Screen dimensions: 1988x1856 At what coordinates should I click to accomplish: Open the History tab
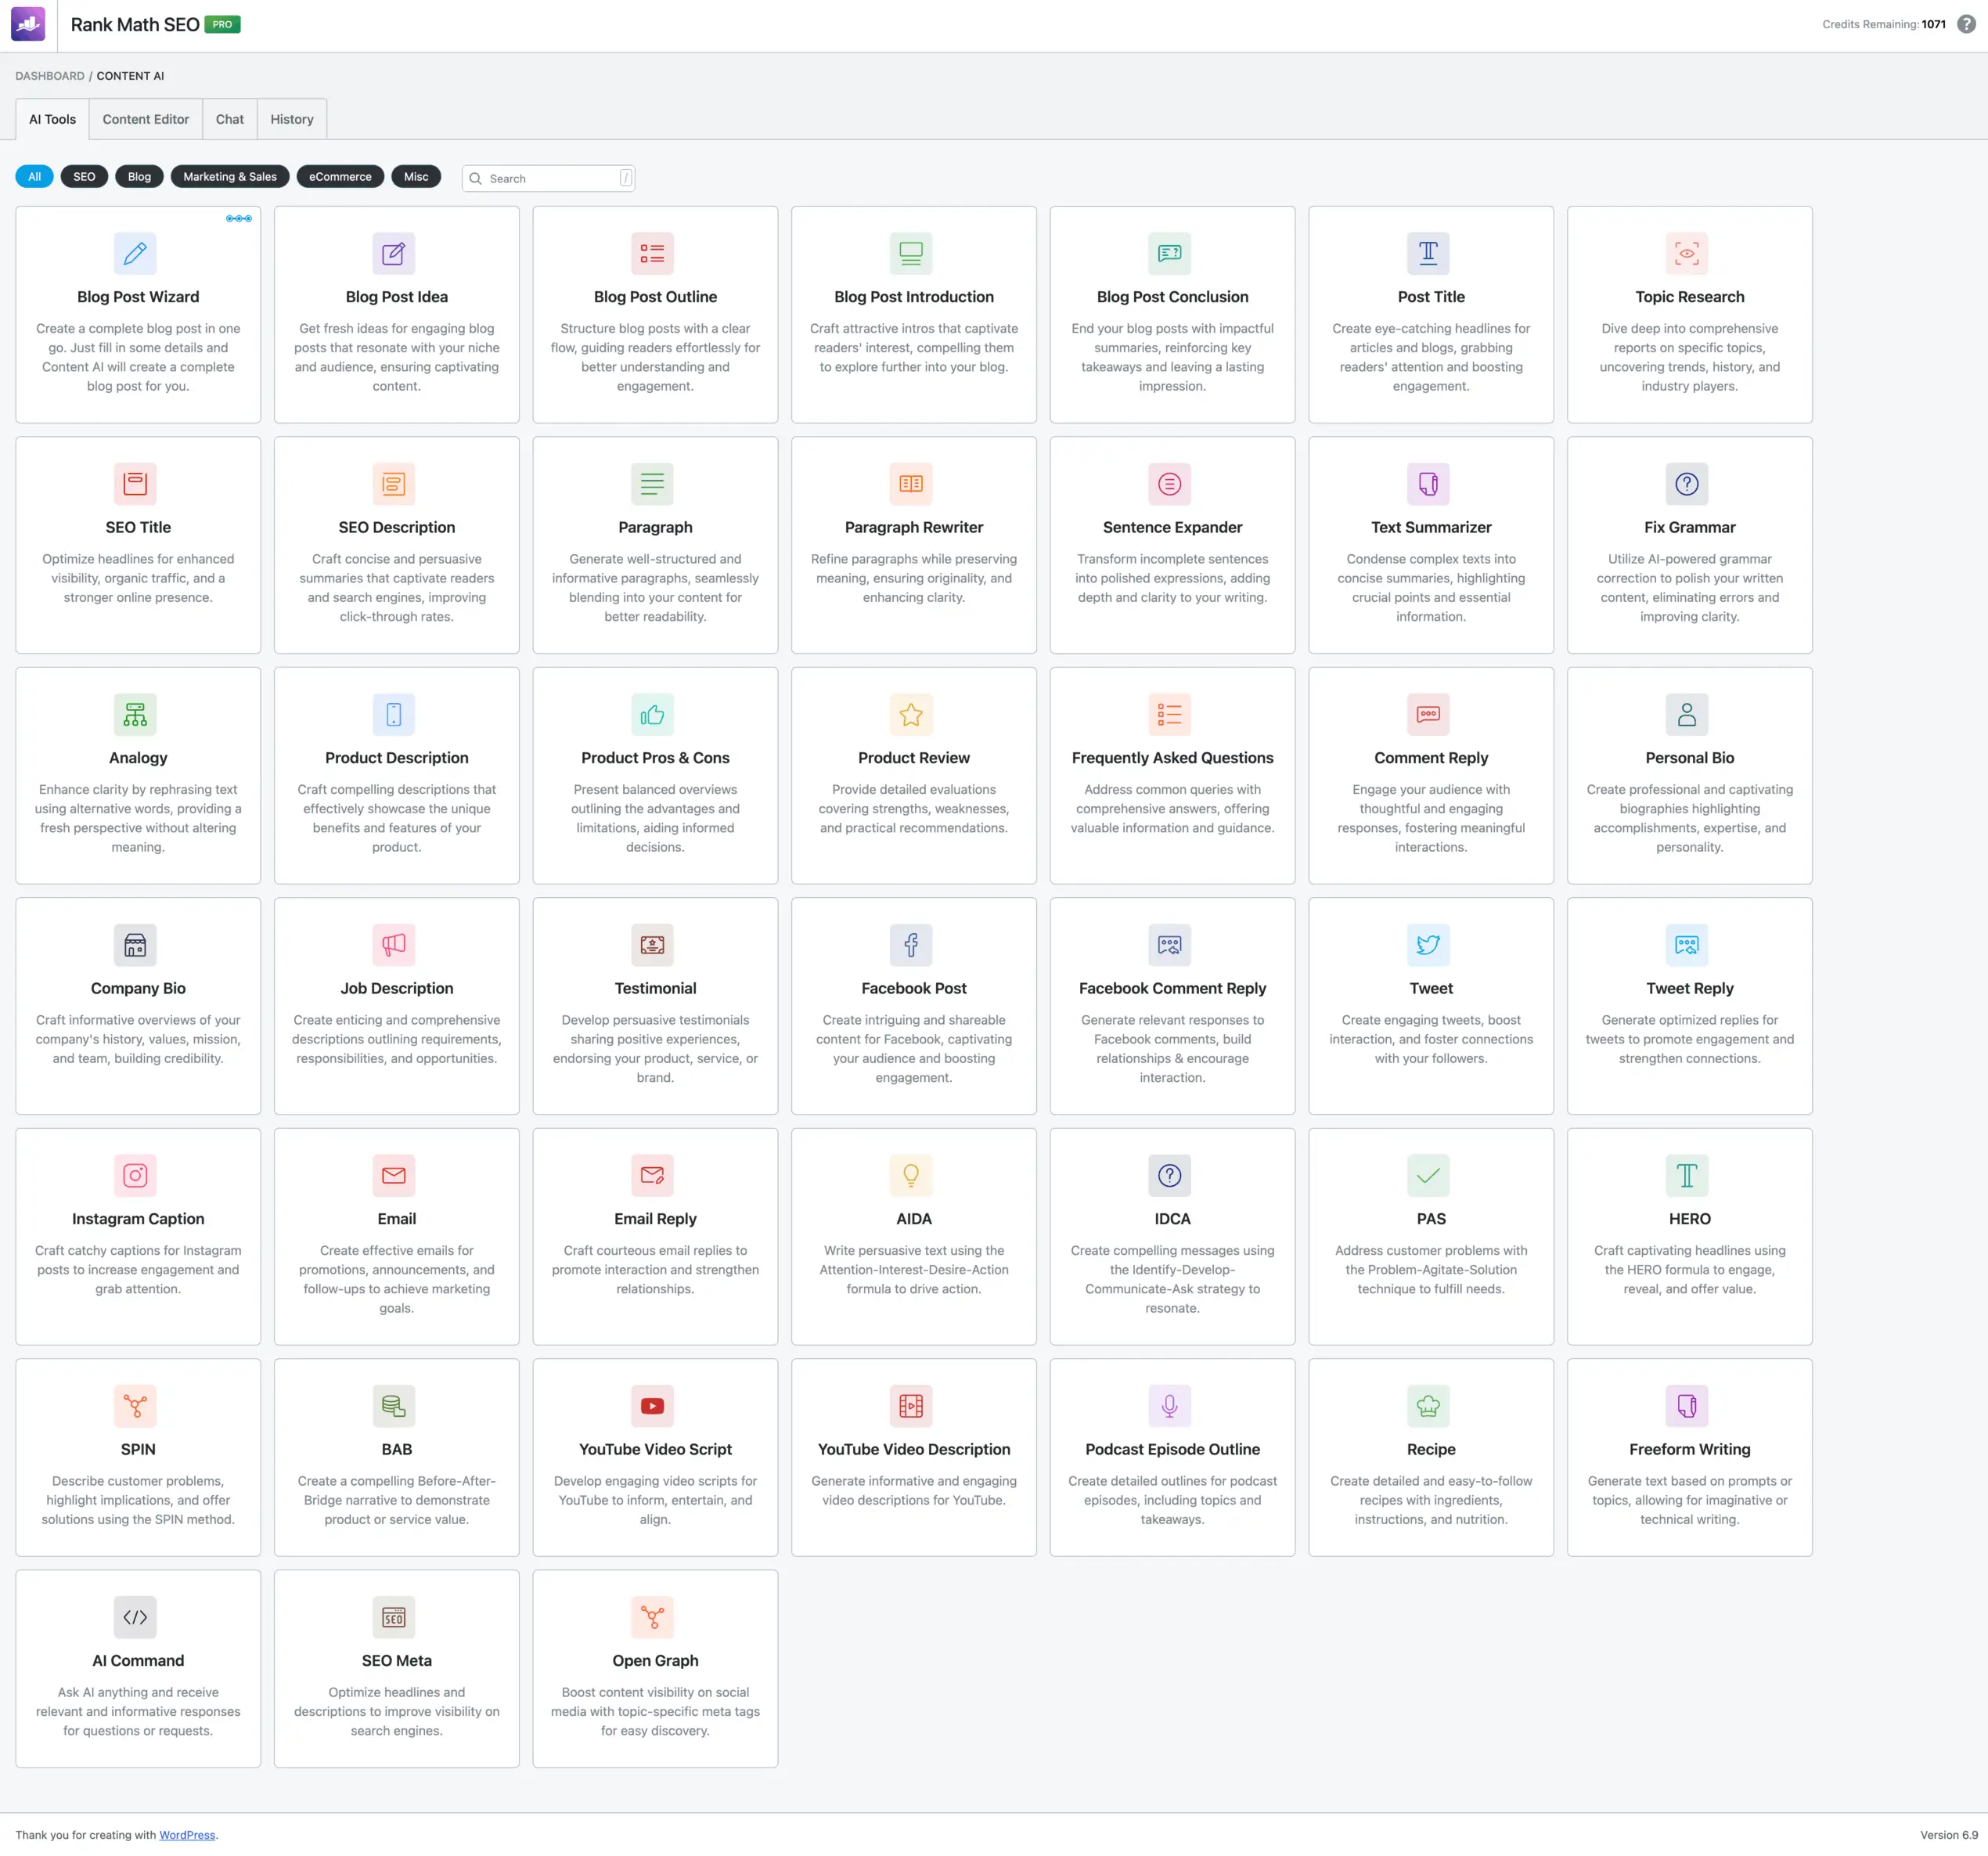[291, 119]
